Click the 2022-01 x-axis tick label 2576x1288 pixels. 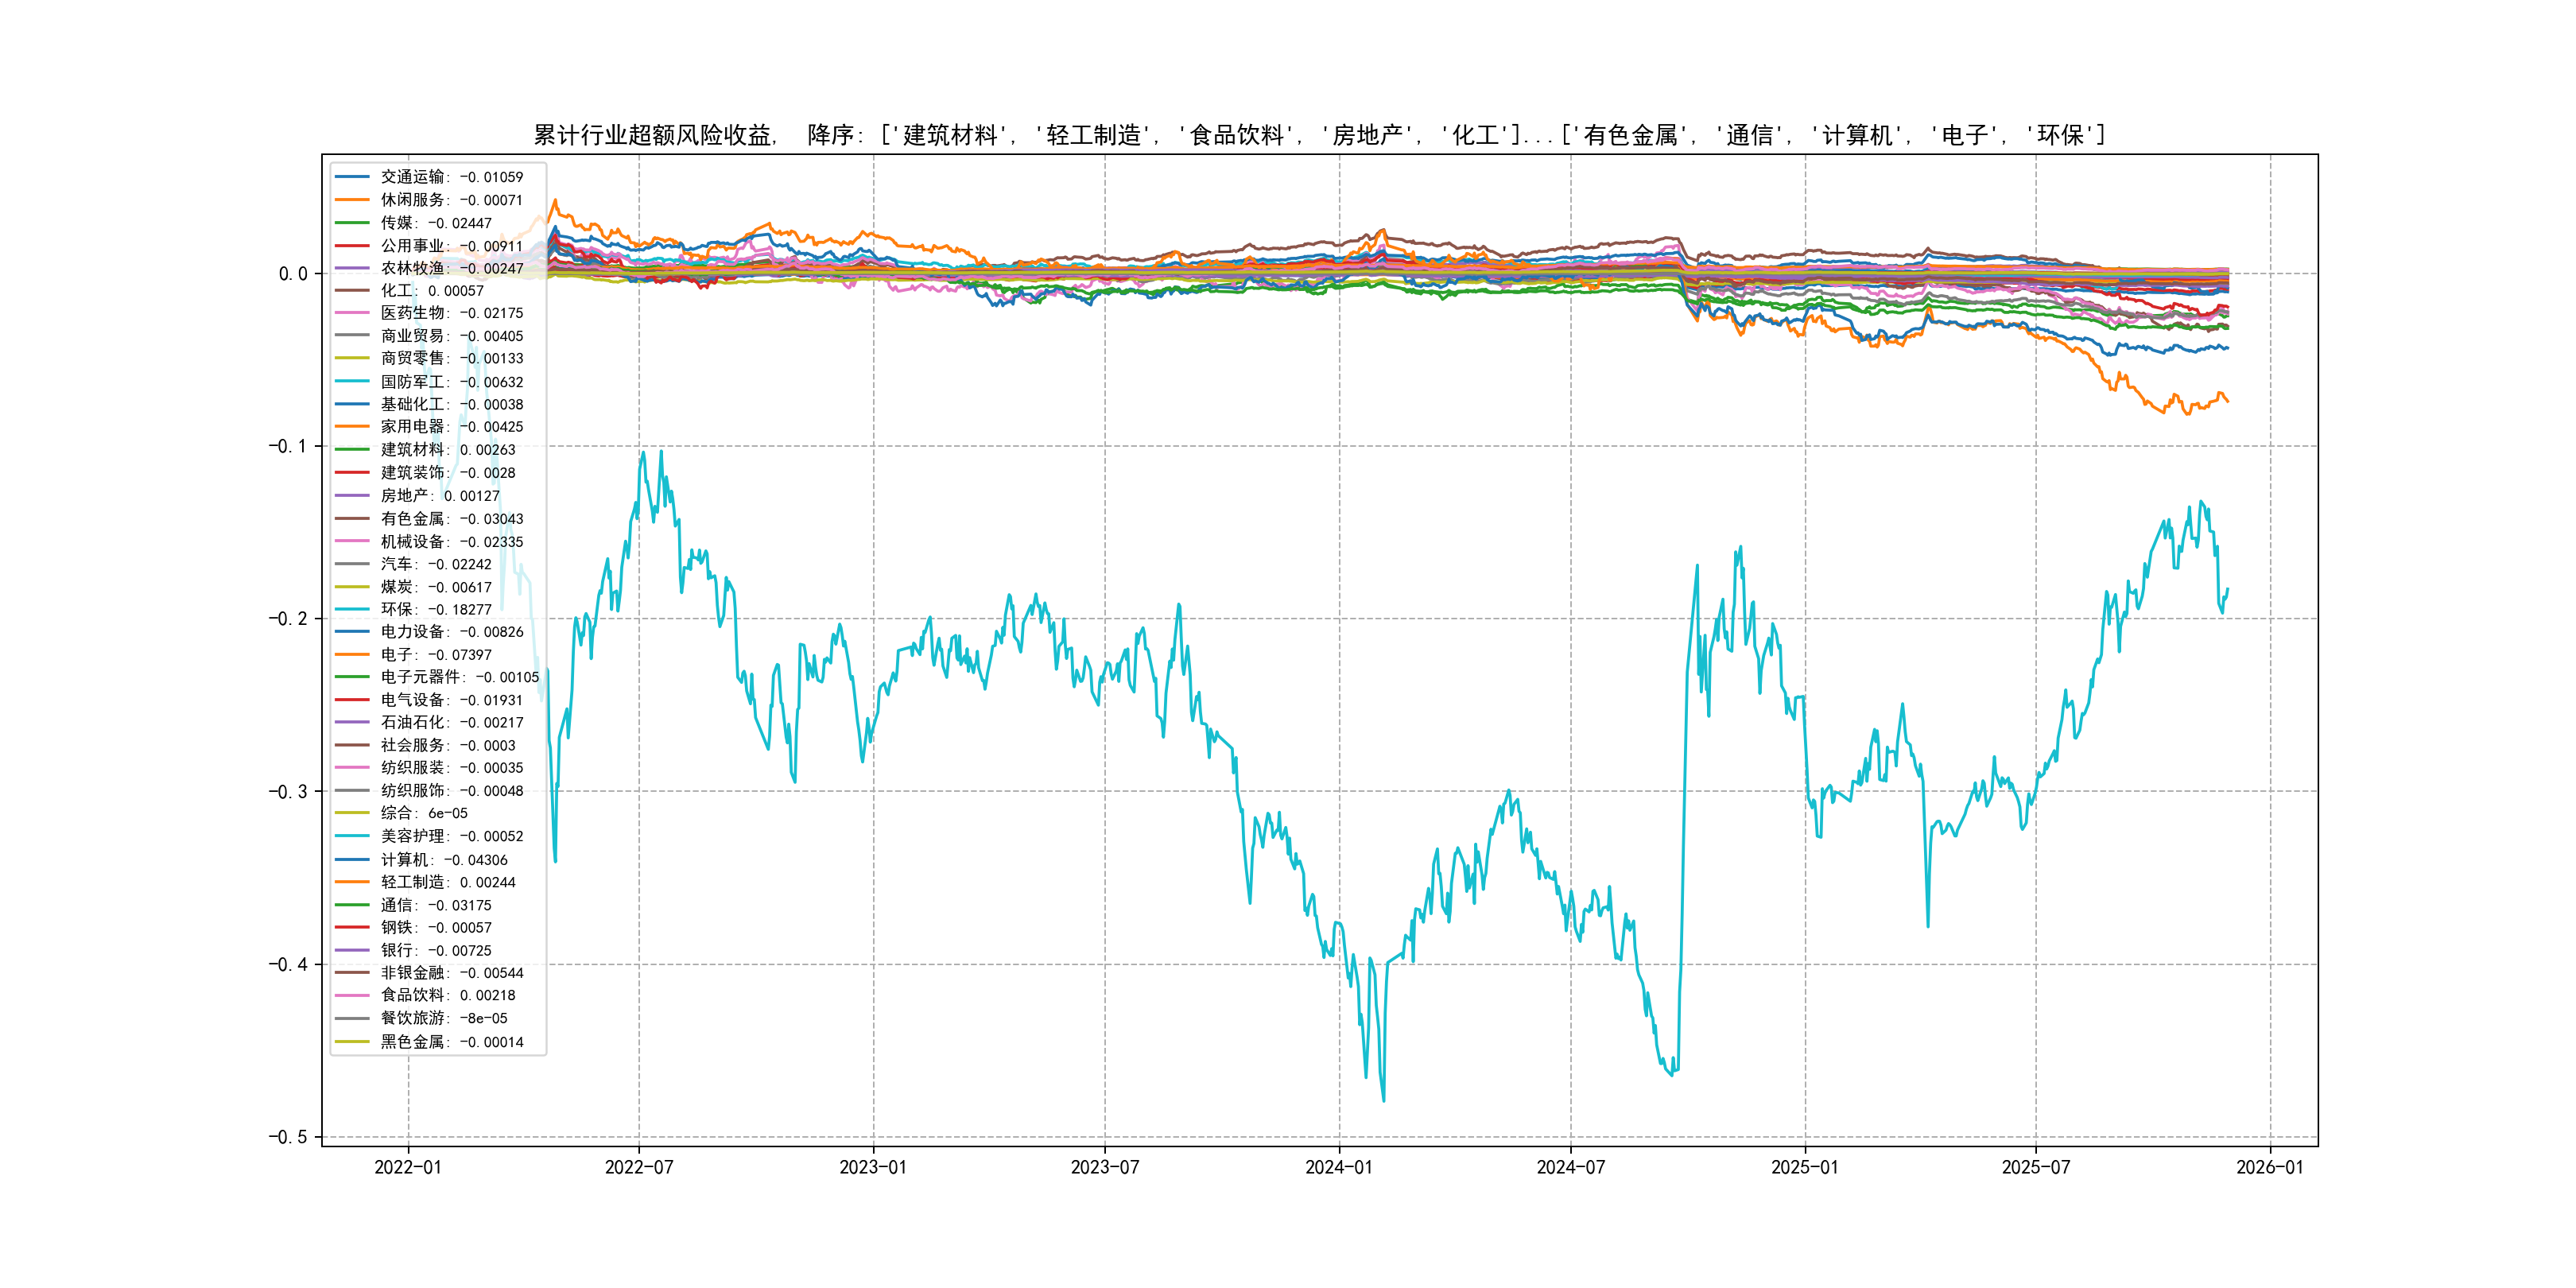click(407, 1167)
